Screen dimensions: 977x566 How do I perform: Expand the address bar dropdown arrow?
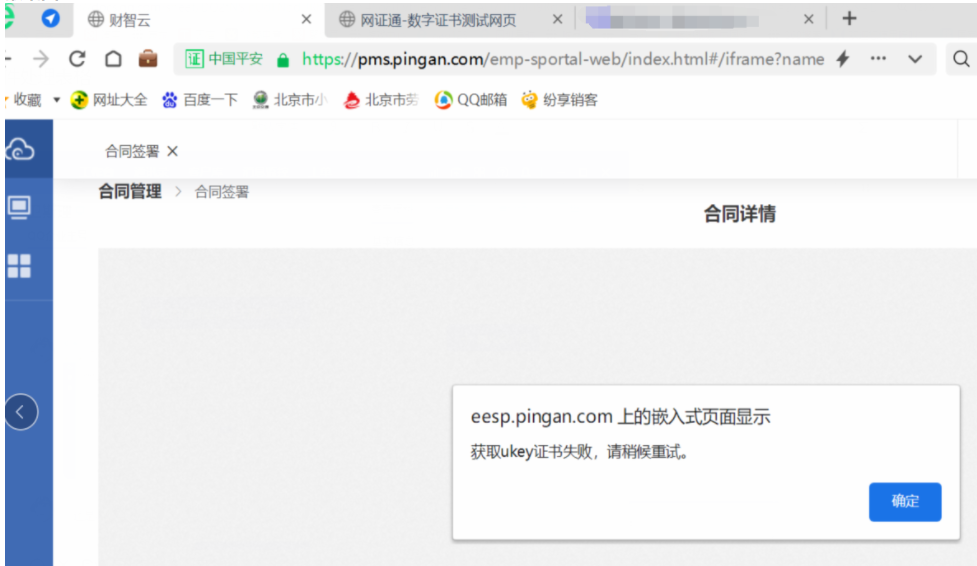tap(914, 59)
